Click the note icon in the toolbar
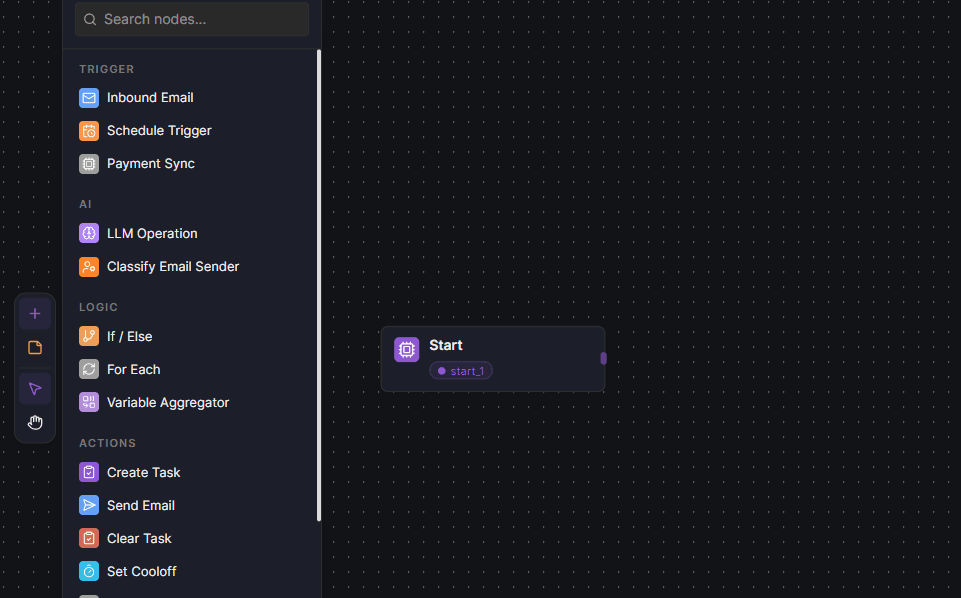The height and width of the screenshot is (598, 961). tap(35, 348)
